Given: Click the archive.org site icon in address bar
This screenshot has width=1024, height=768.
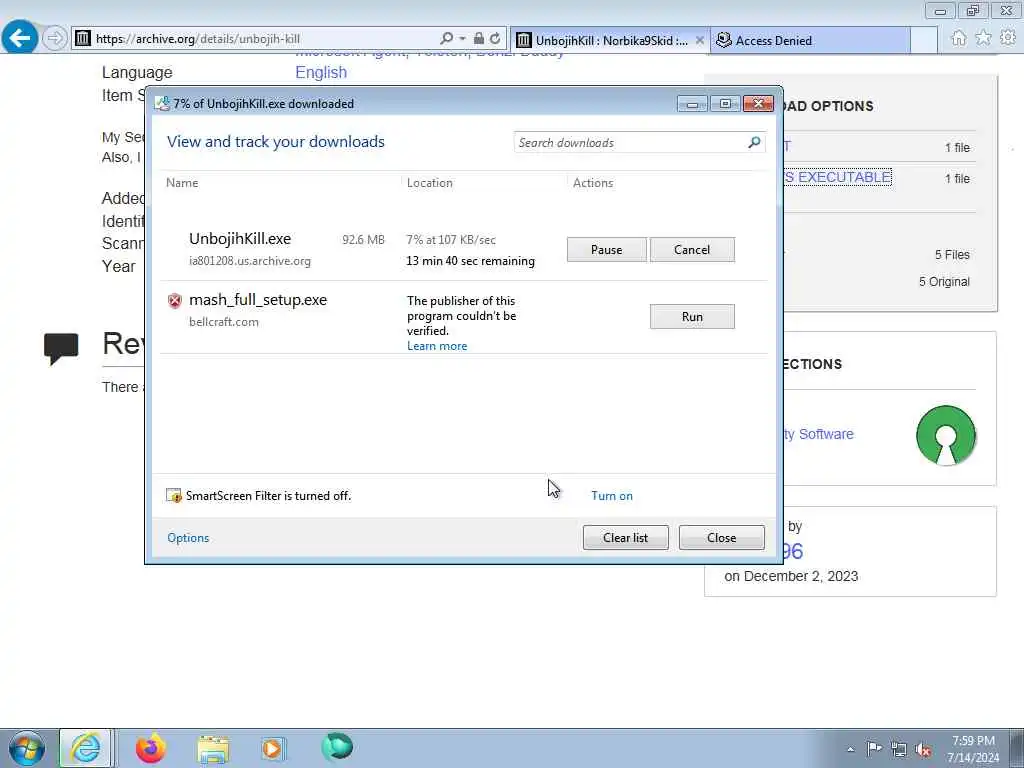Looking at the screenshot, I should click(x=82, y=39).
